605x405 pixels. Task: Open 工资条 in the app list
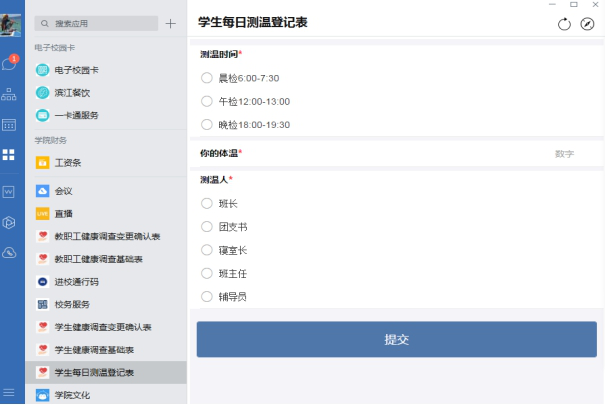67,162
